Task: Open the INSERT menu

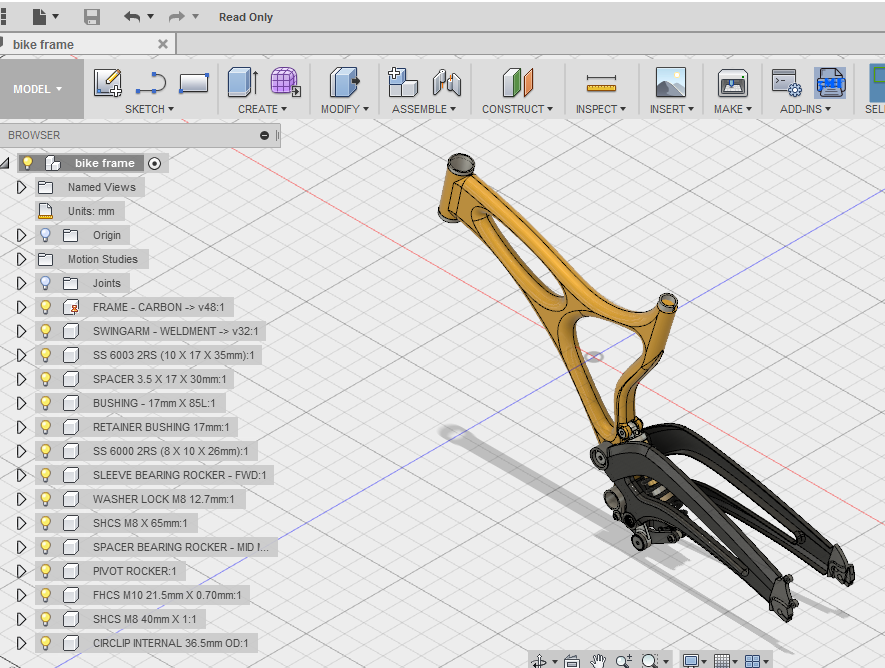Action: tap(672, 109)
